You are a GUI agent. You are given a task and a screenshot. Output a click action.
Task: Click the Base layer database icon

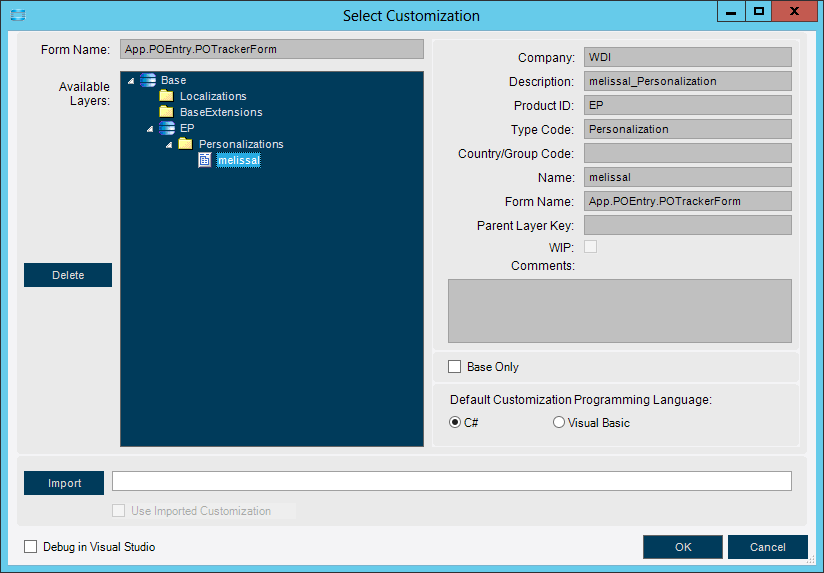pyautogui.click(x=148, y=80)
